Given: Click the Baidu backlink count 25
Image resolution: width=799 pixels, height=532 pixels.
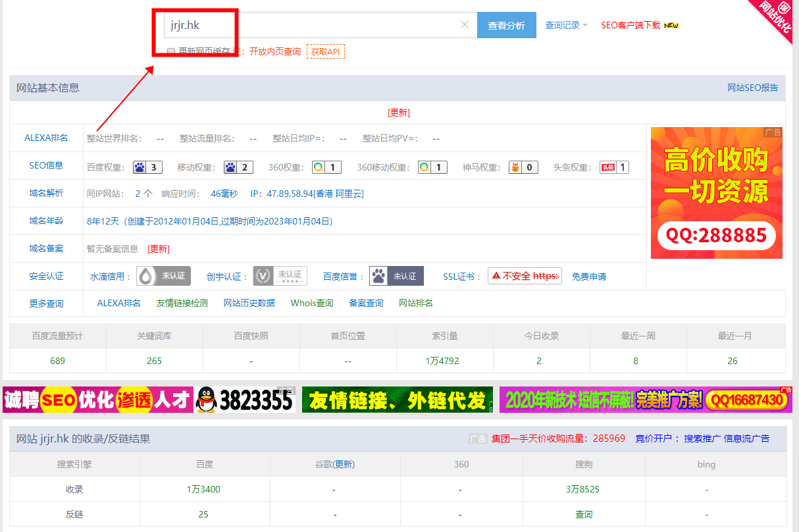Looking at the screenshot, I should point(203,515).
